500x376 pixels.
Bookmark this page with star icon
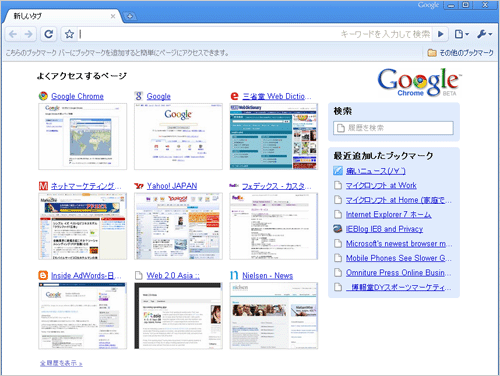pyautogui.click(x=69, y=34)
